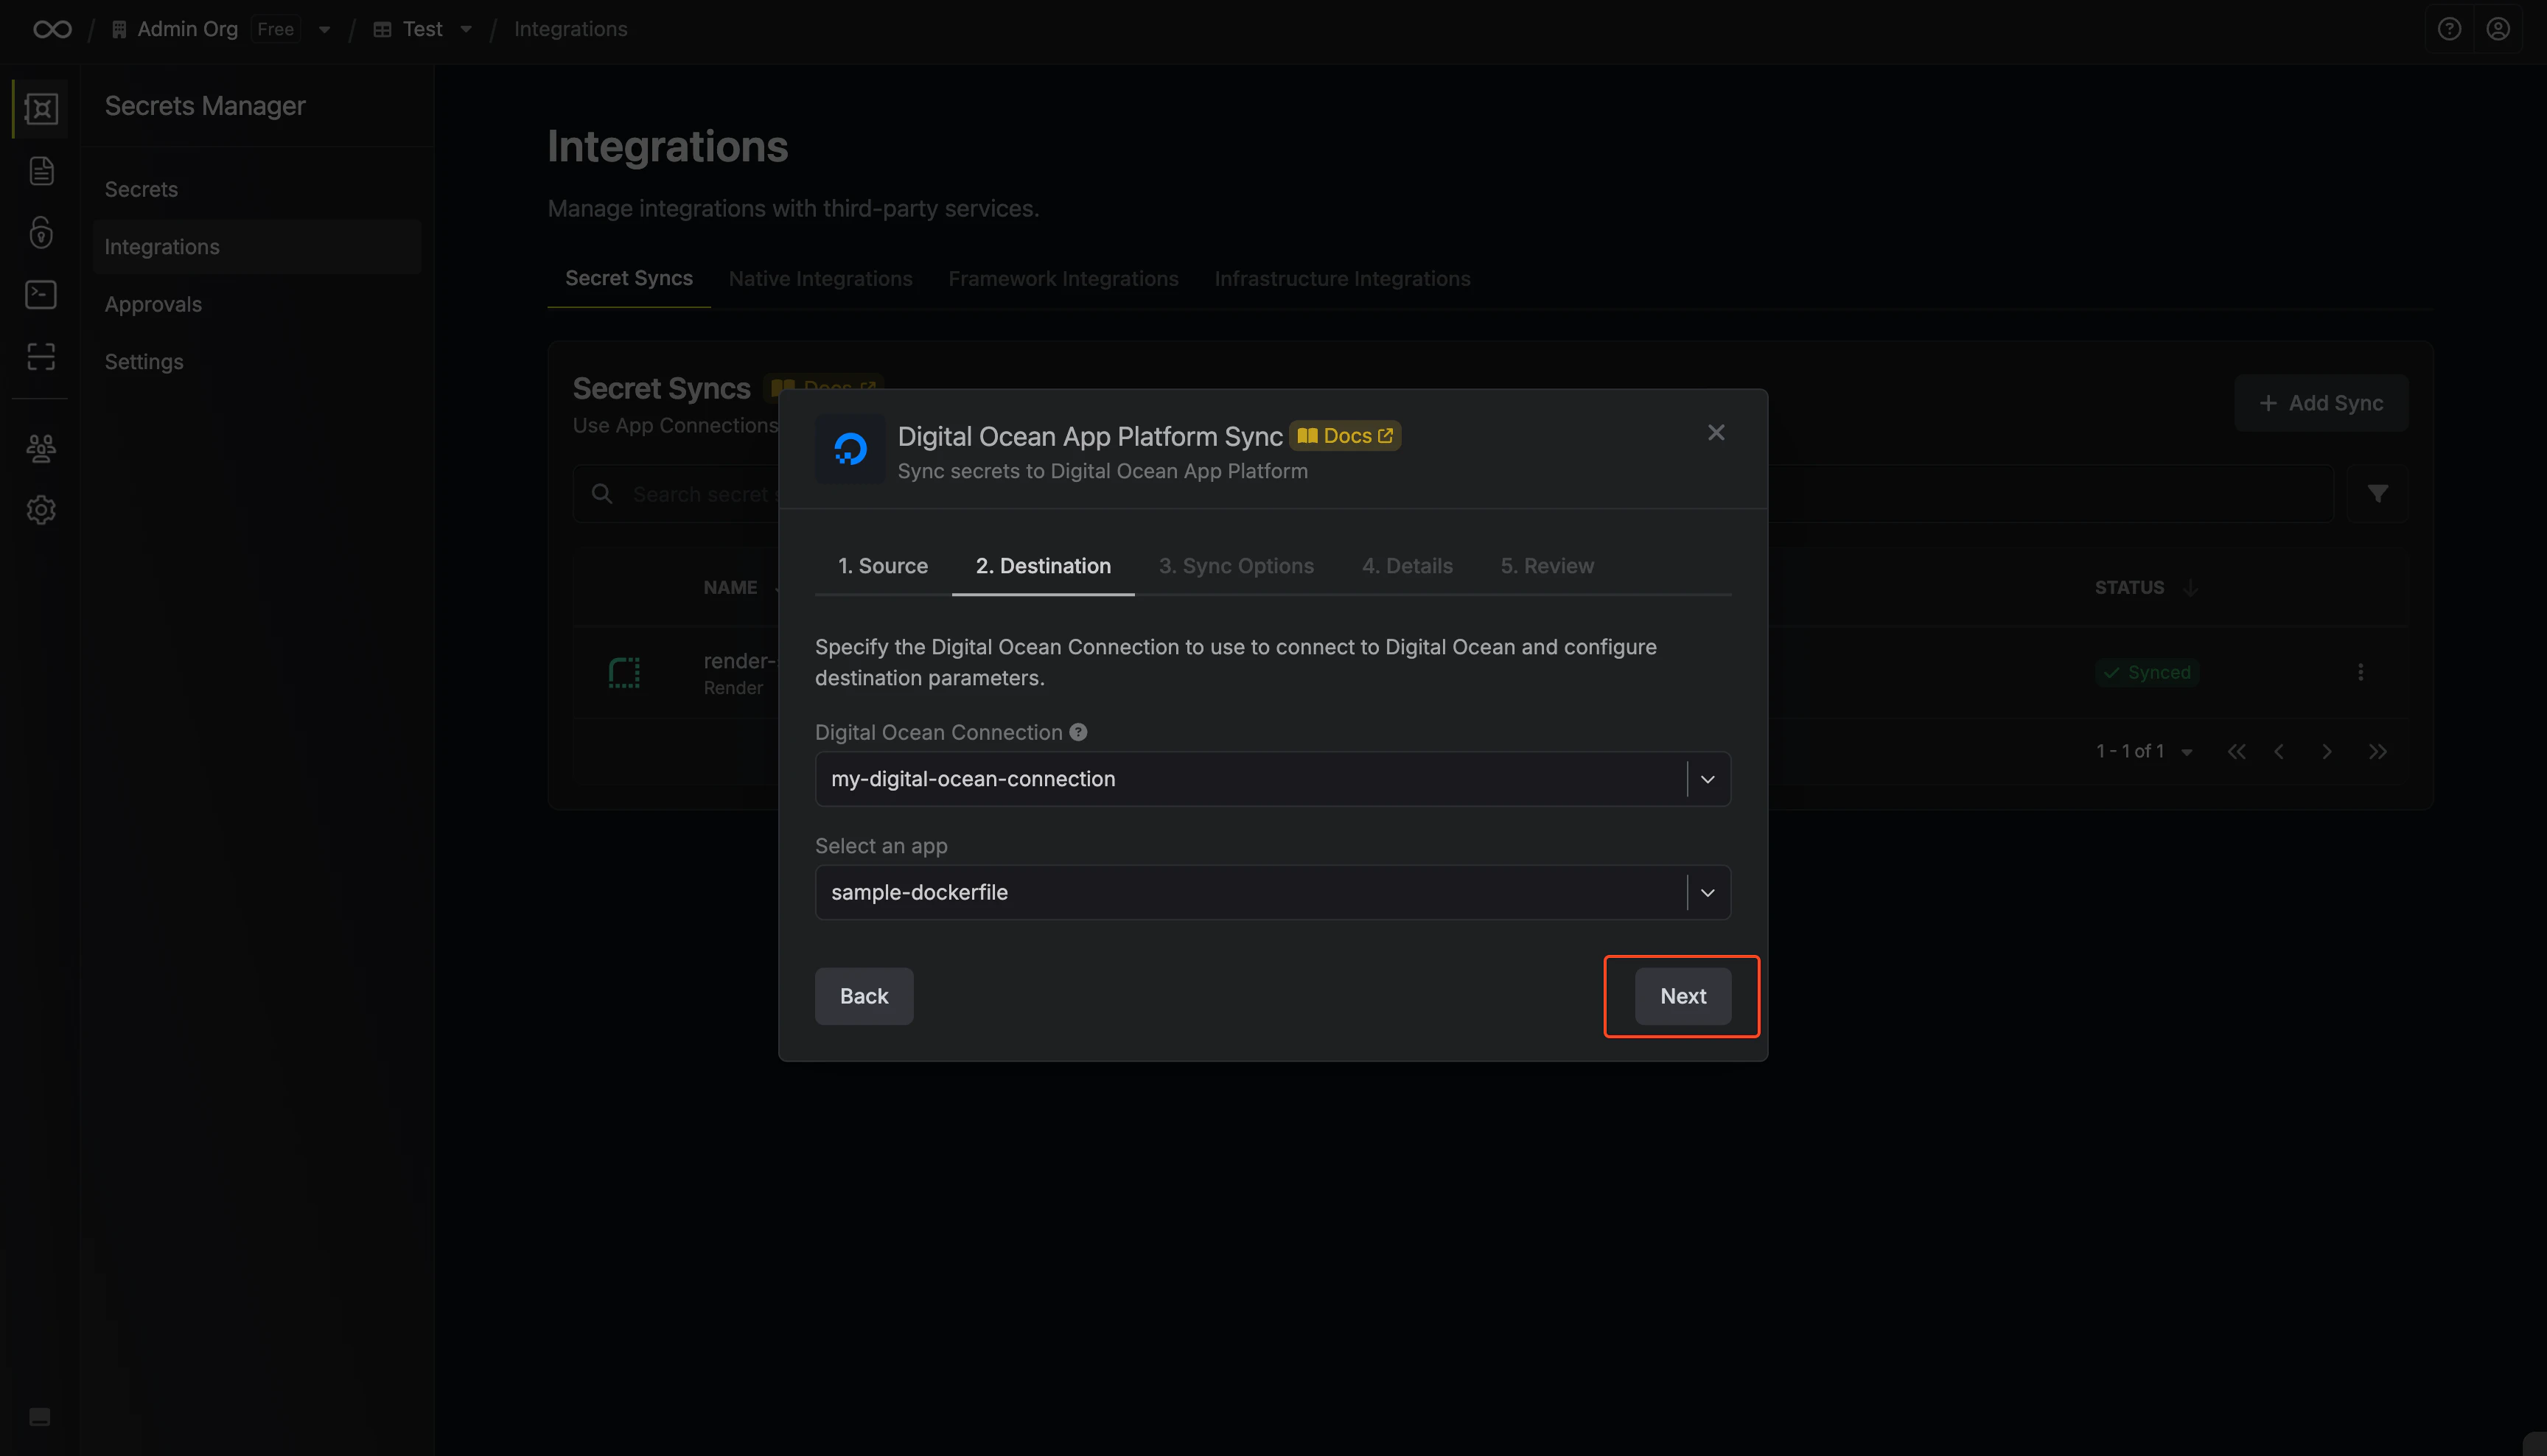Open the access control people icon
The width and height of the screenshot is (2547, 1456).
pos(41,448)
